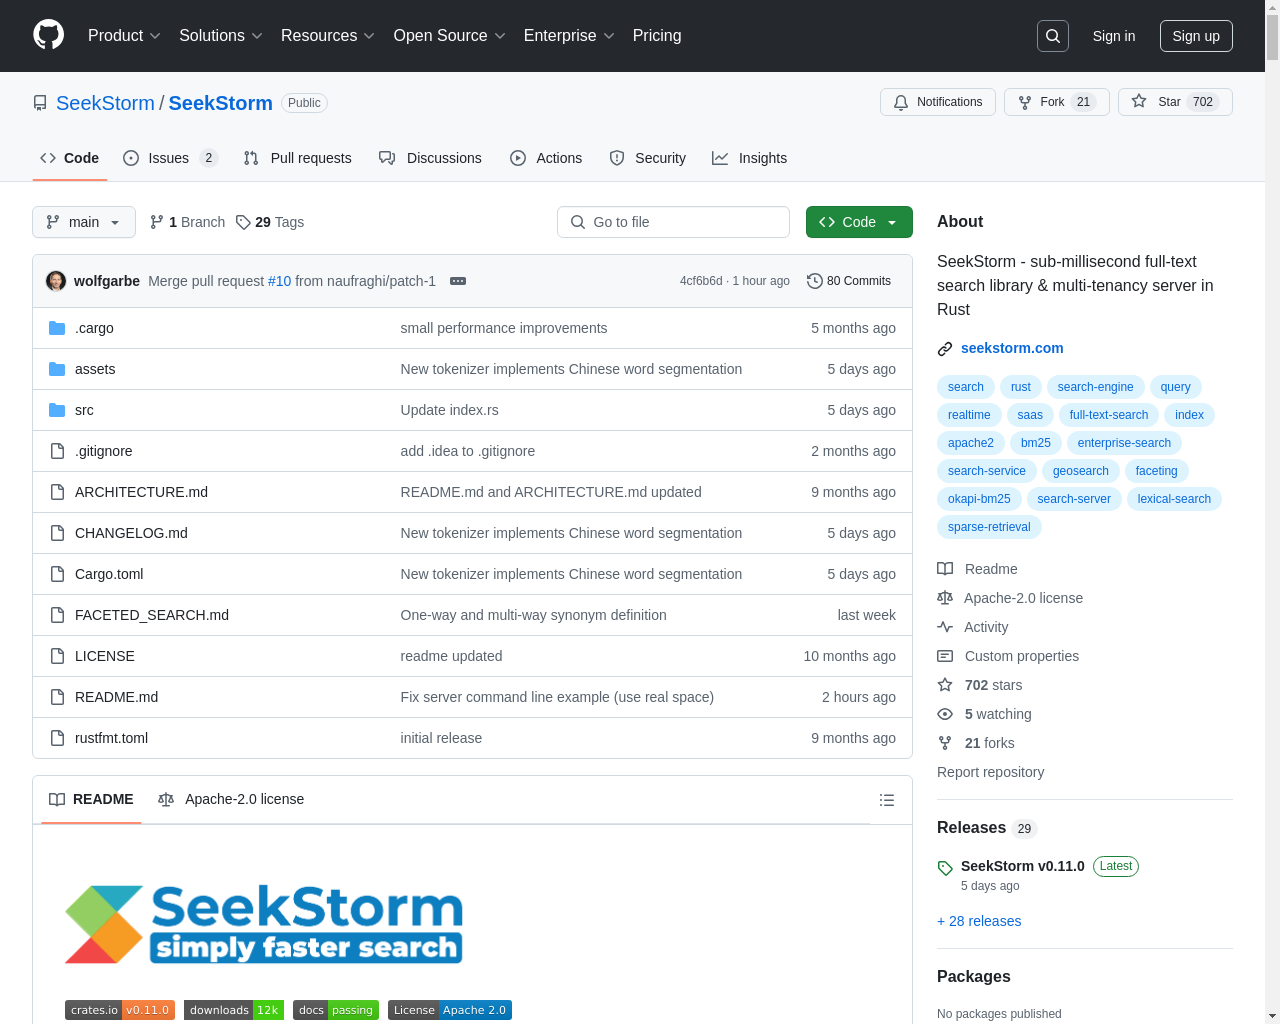The height and width of the screenshot is (1024, 1280).
Task: Open the Cargo.toml file
Action: 109,574
